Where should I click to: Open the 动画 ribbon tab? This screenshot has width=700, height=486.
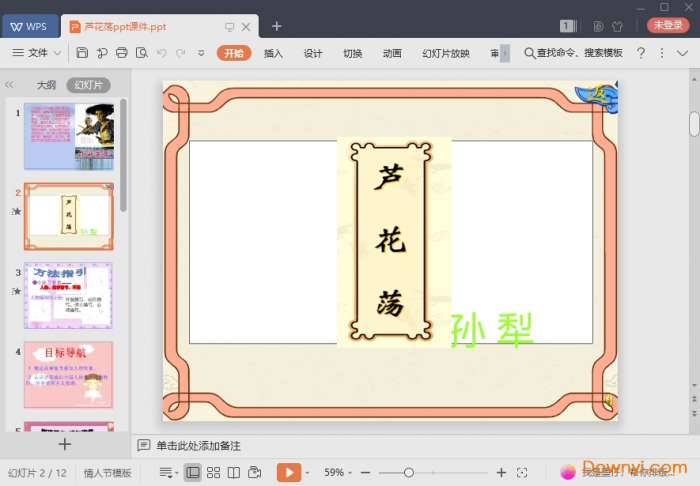point(392,53)
